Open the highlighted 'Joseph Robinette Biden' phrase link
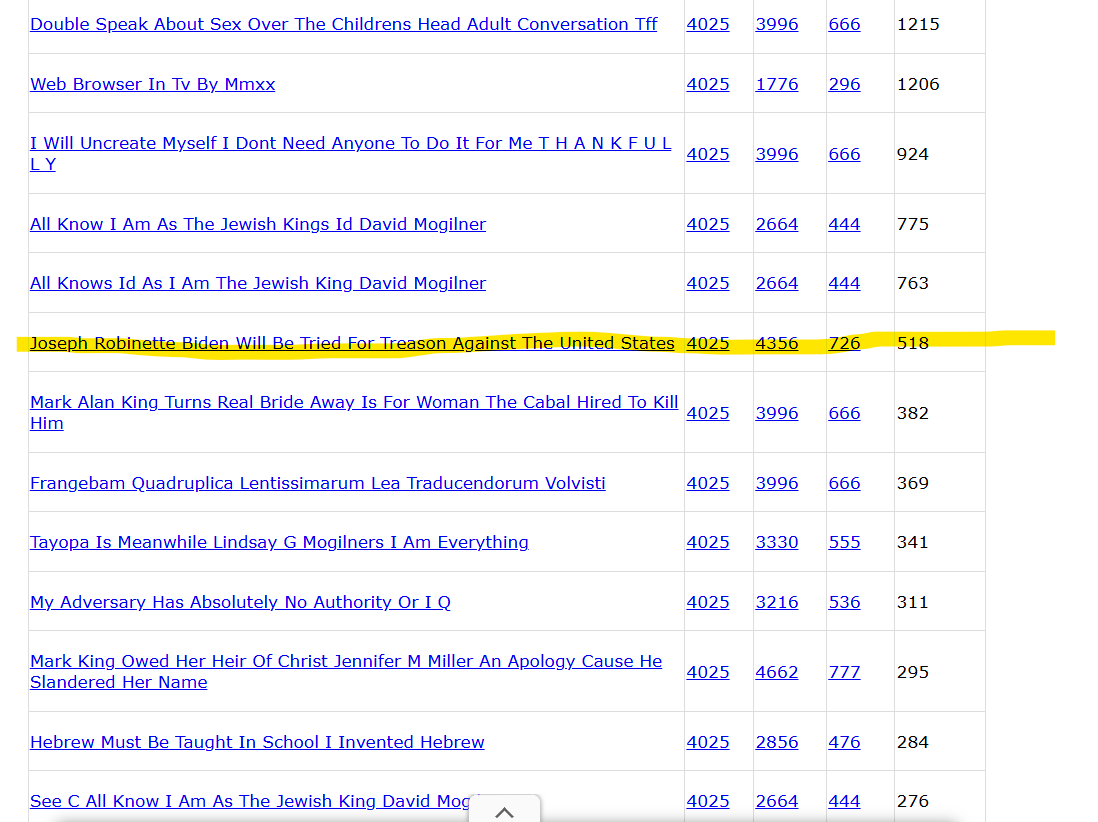Viewport: 1098px width, 822px height. [352, 343]
